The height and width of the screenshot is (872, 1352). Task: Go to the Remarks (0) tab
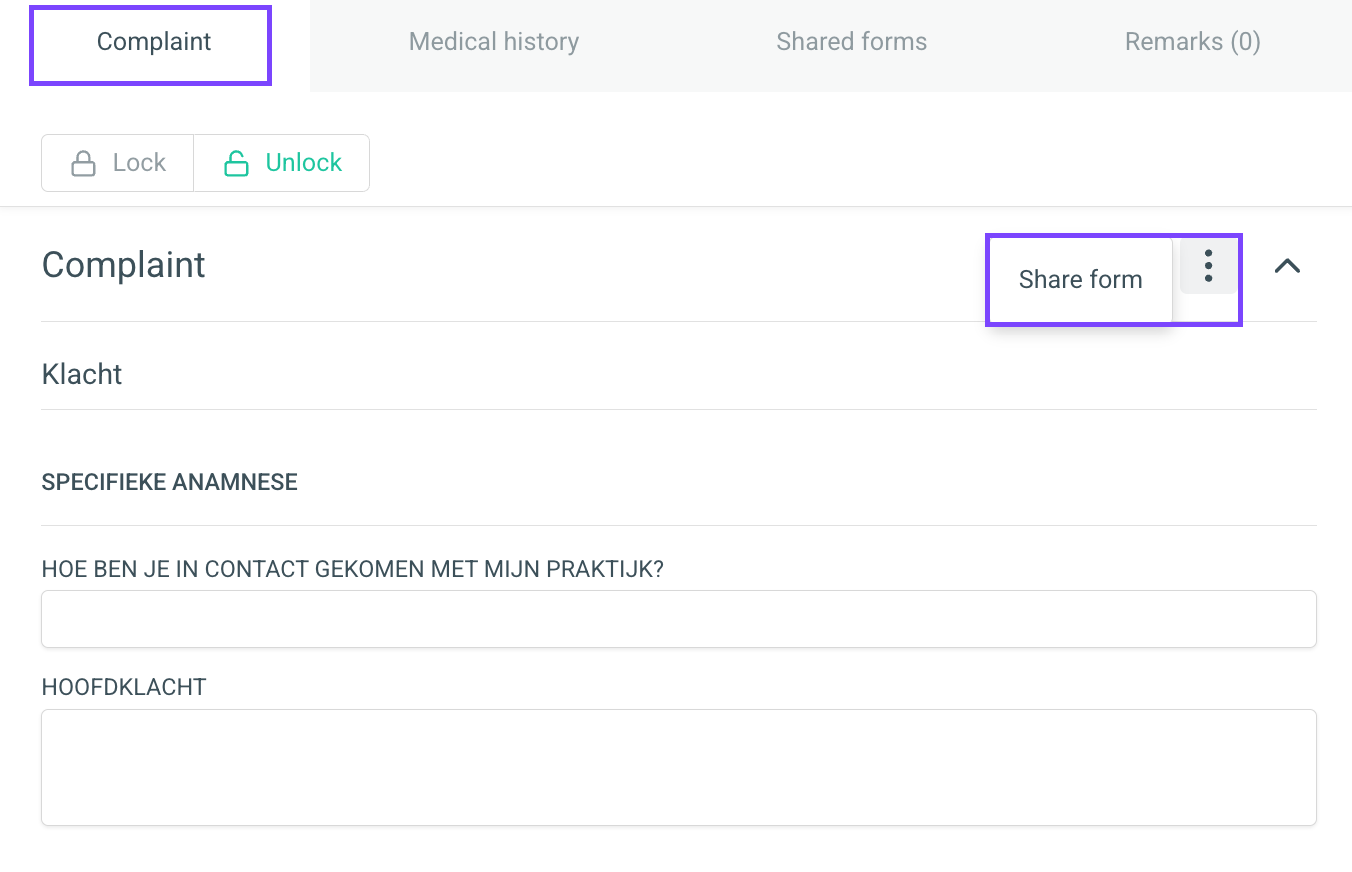1192,42
